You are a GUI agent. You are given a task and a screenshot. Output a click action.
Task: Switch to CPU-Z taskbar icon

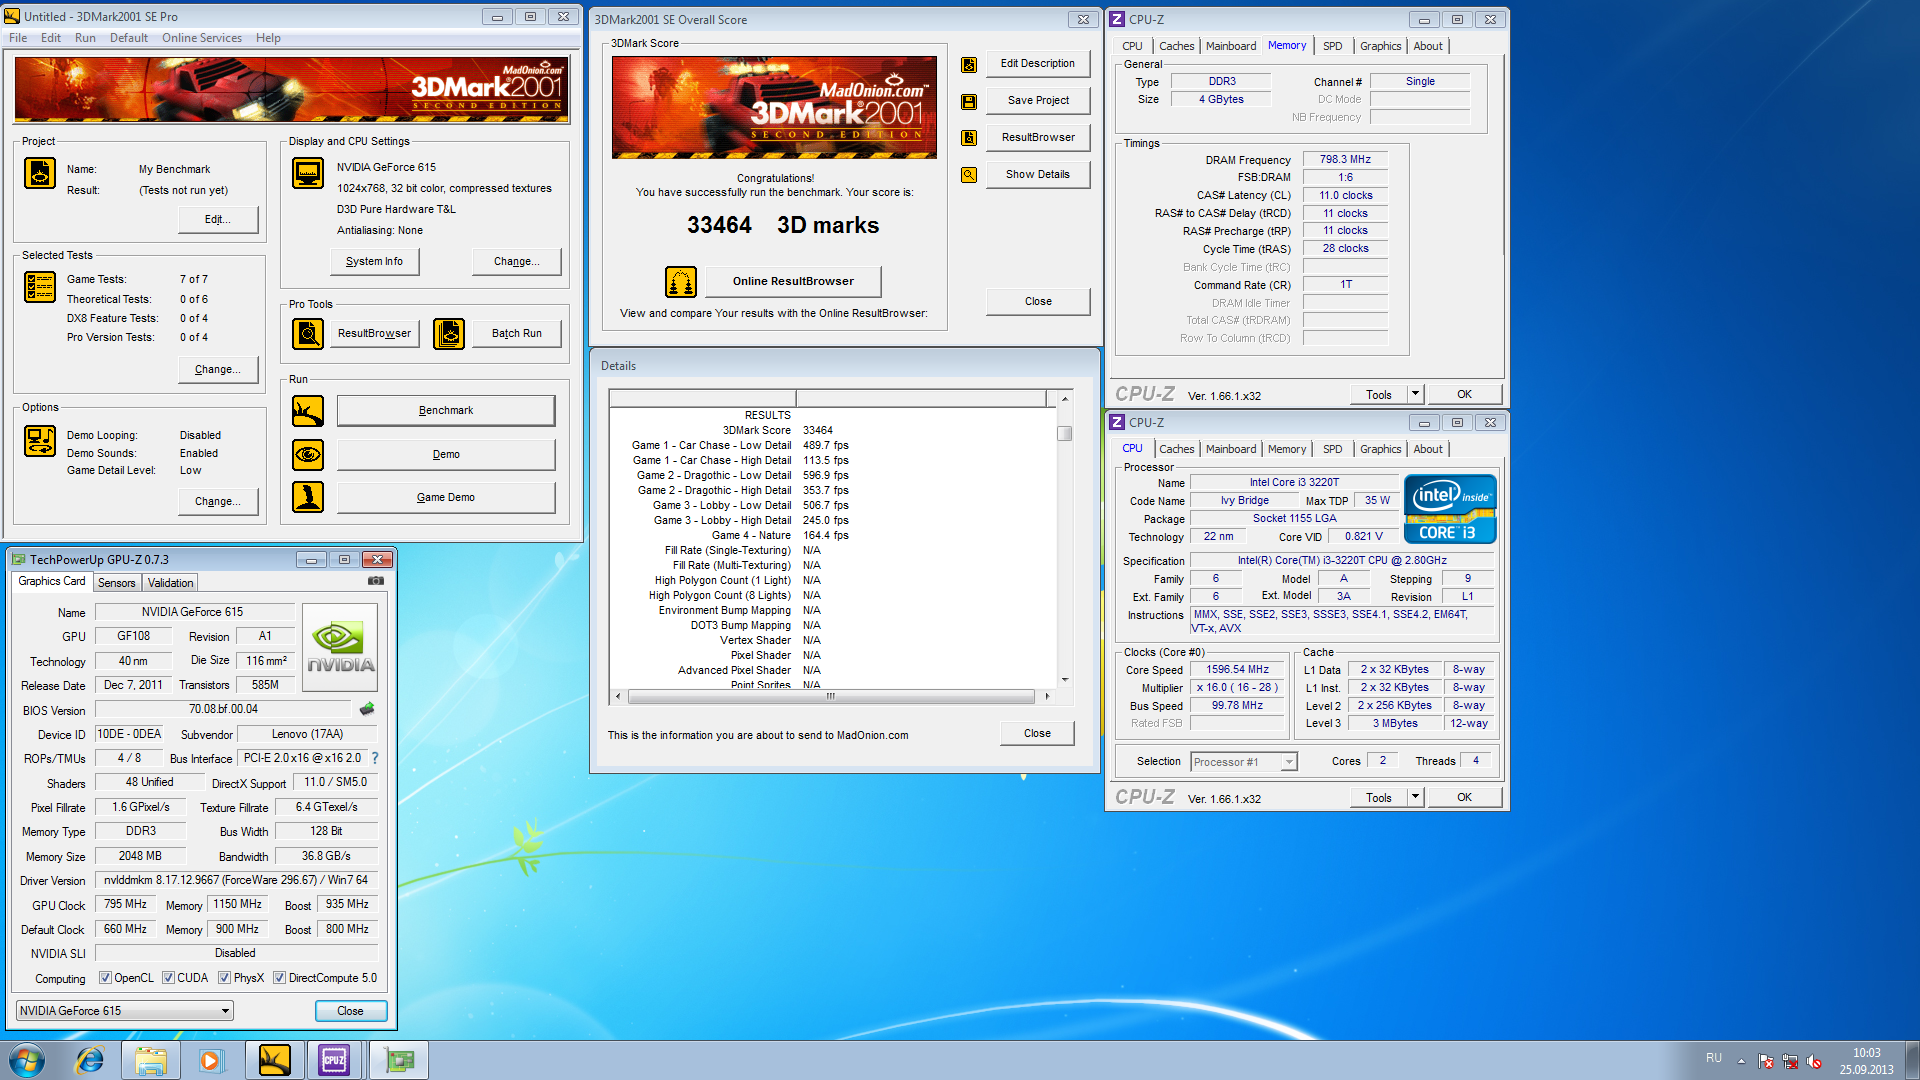click(334, 1060)
